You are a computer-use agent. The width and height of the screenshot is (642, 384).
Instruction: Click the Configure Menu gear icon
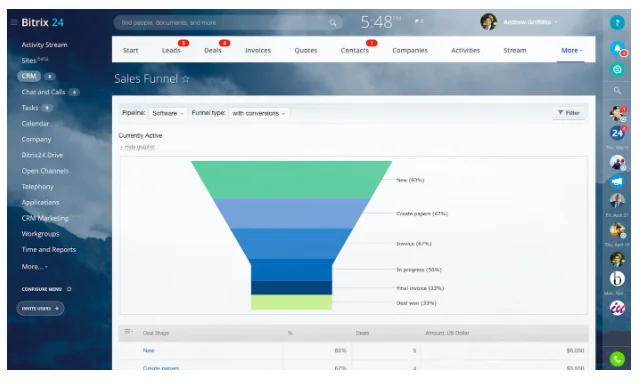click(69, 289)
